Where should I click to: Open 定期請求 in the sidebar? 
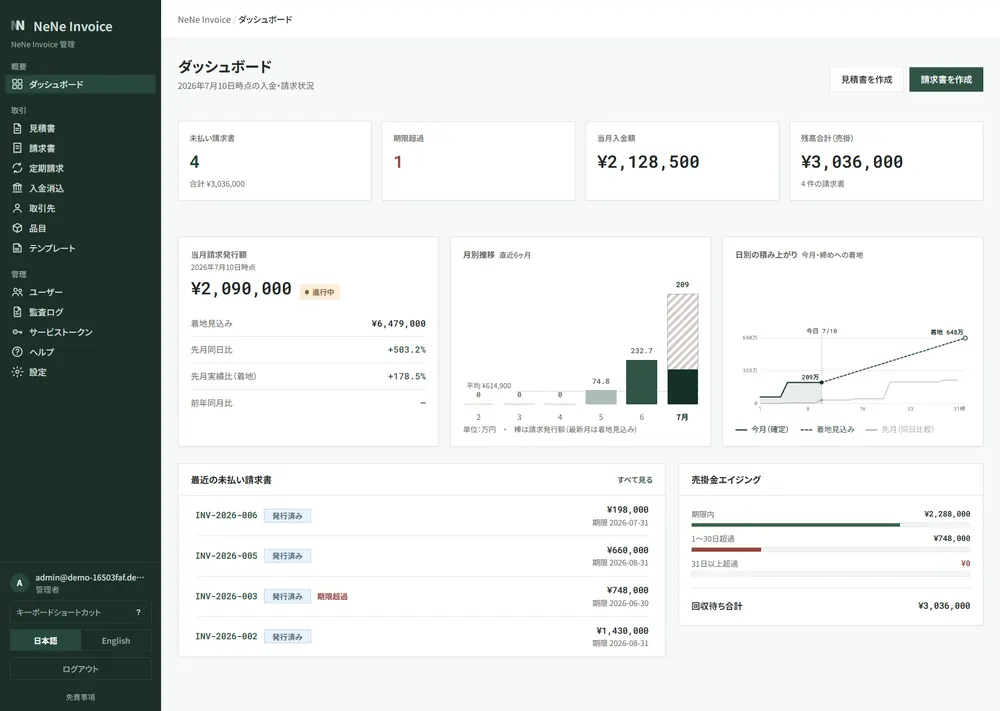(x=80, y=168)
